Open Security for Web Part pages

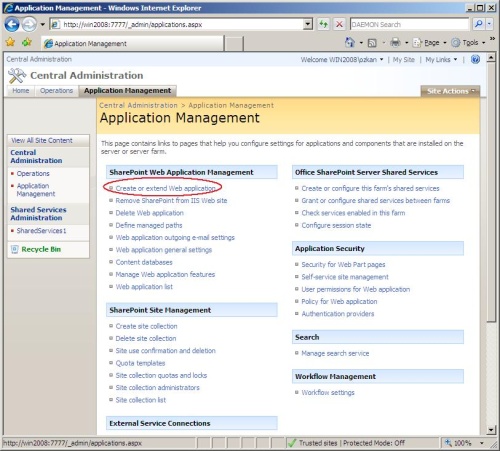(343, 265)
